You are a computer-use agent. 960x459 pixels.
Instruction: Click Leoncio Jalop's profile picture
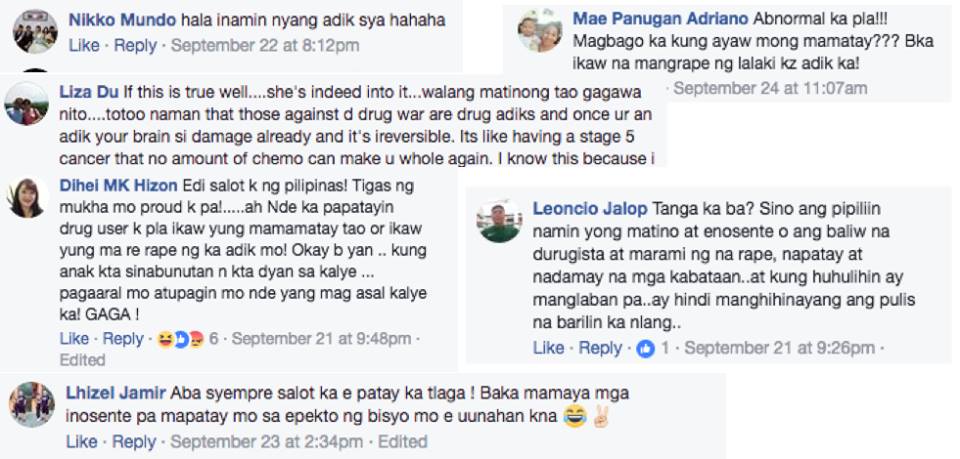click(x=500, y=220)
